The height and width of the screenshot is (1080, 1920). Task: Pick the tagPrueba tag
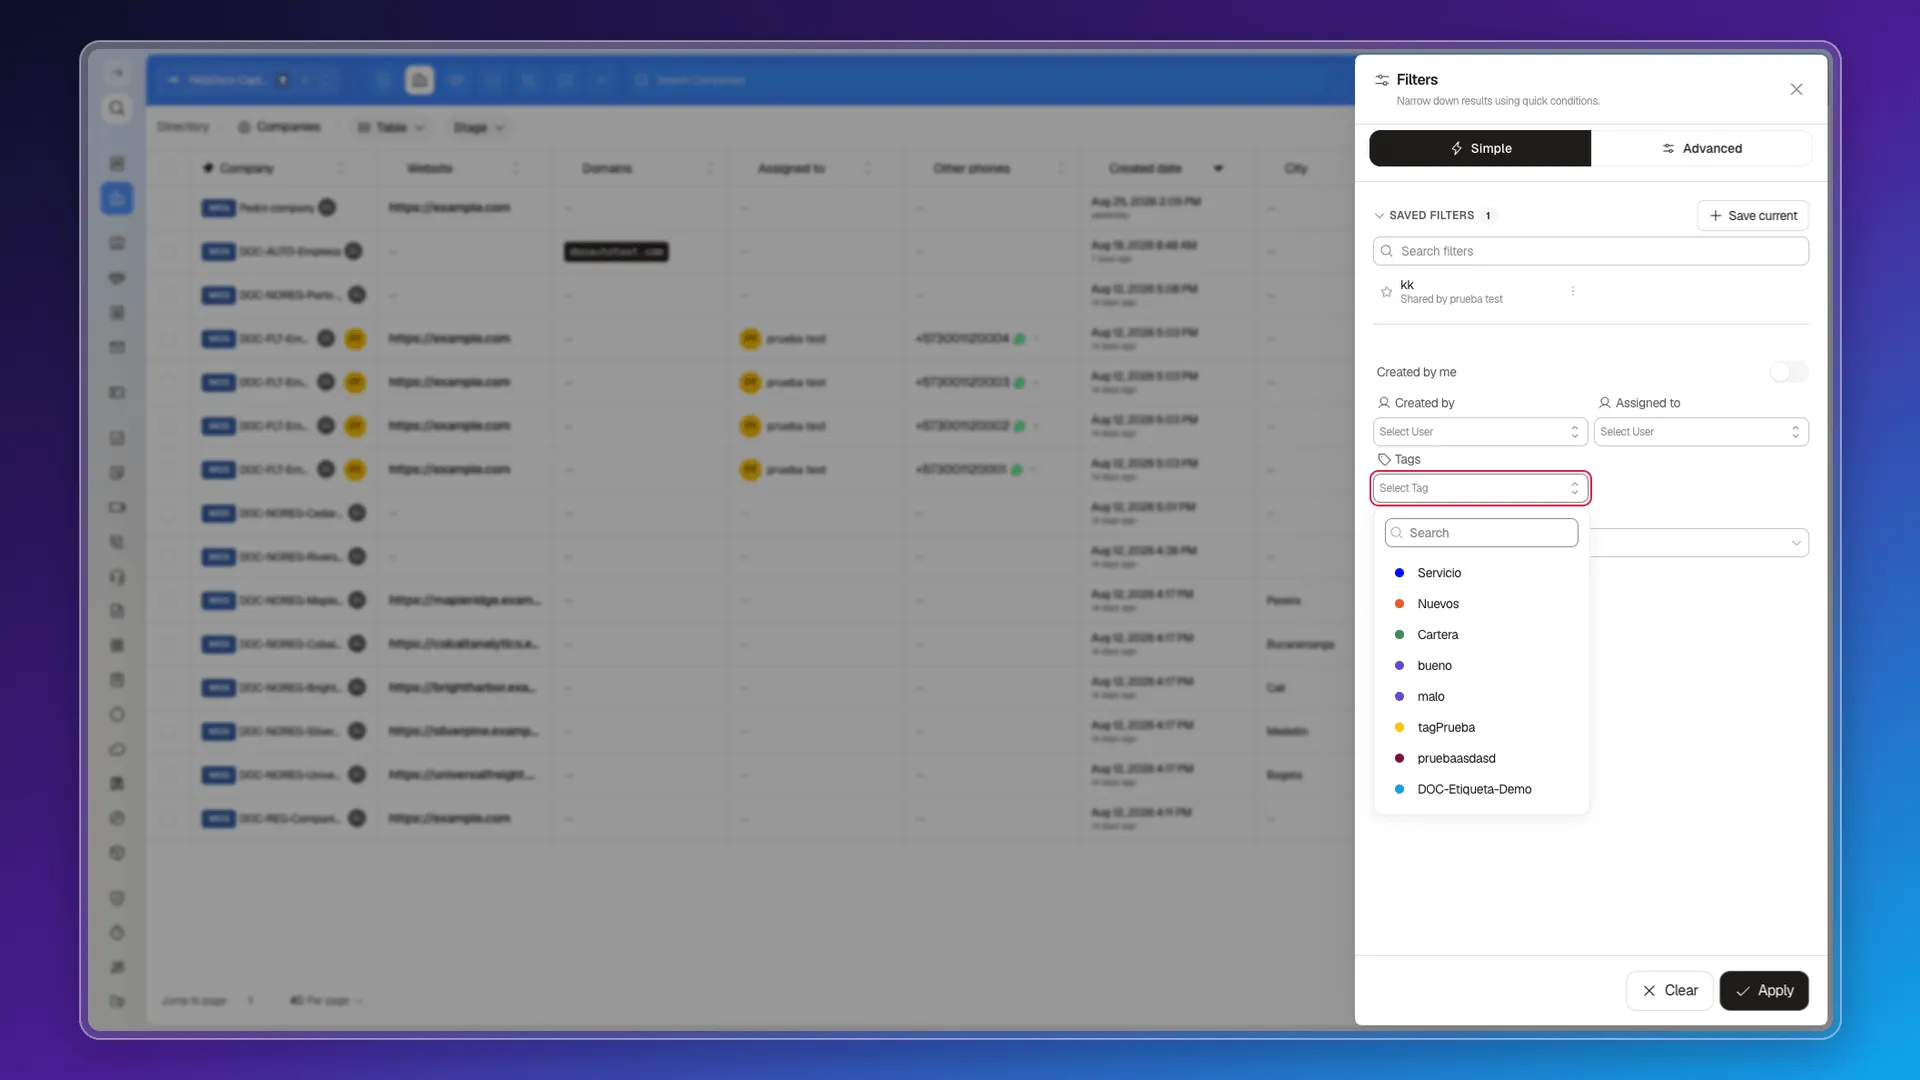click(1481, 728)
